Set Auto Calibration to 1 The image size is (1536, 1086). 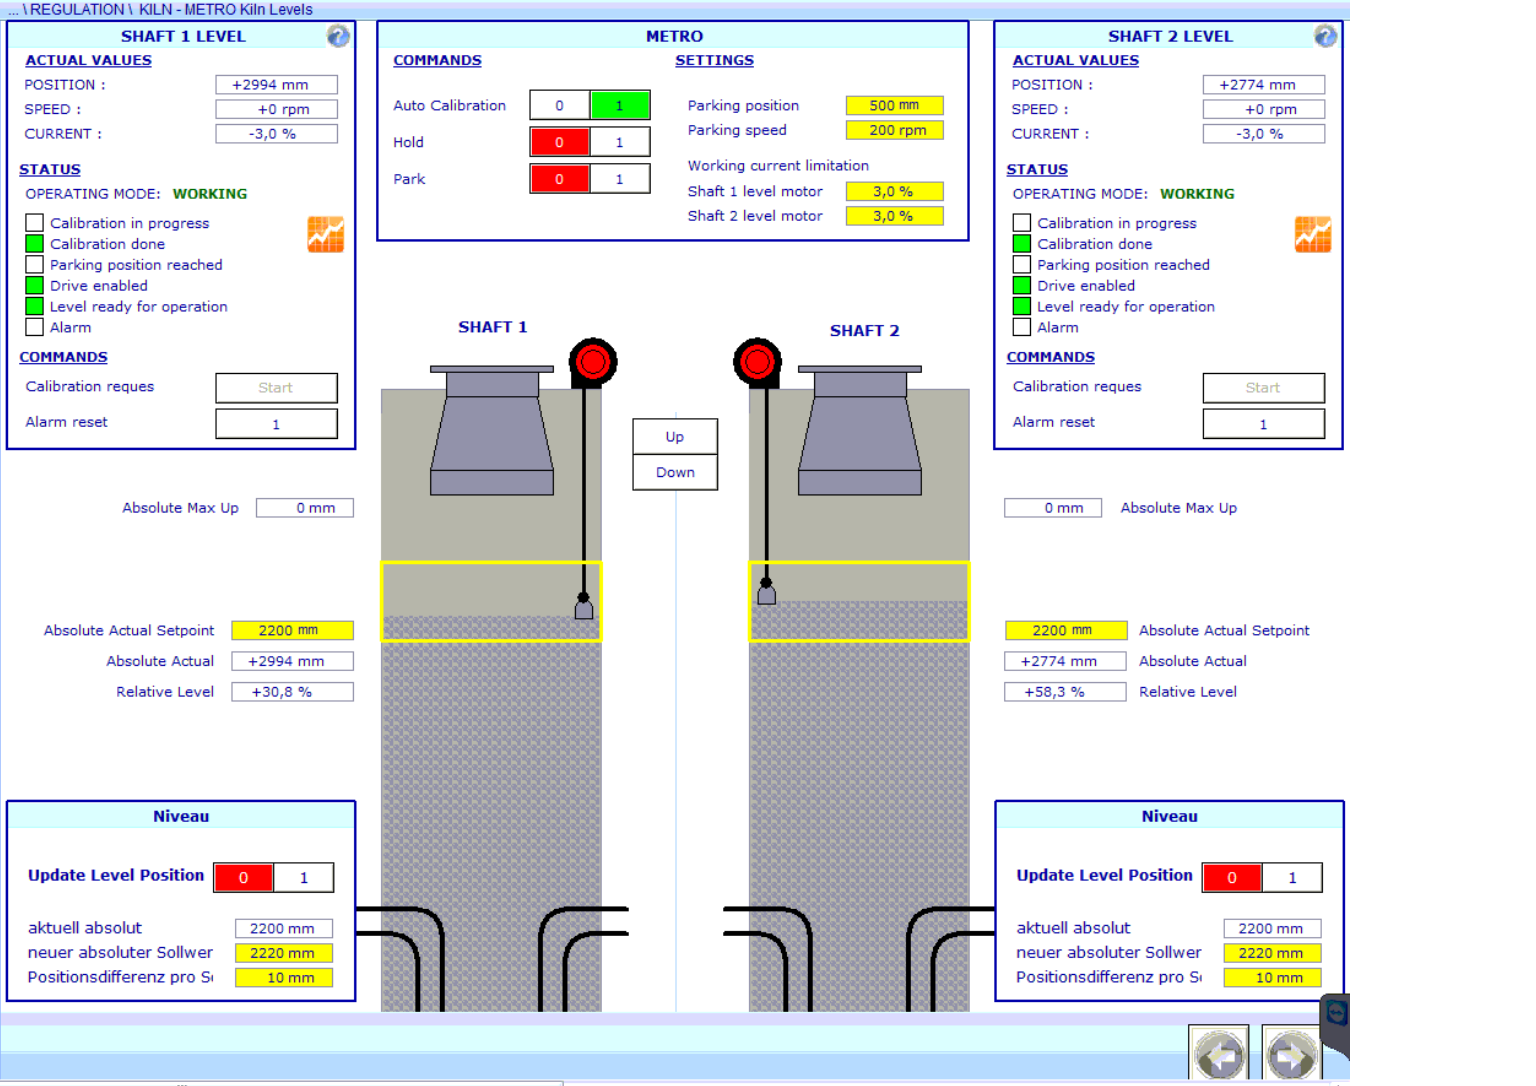tap(620, 105)
